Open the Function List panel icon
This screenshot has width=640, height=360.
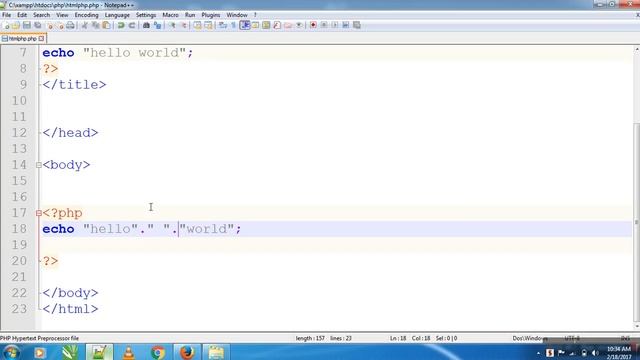277,25
